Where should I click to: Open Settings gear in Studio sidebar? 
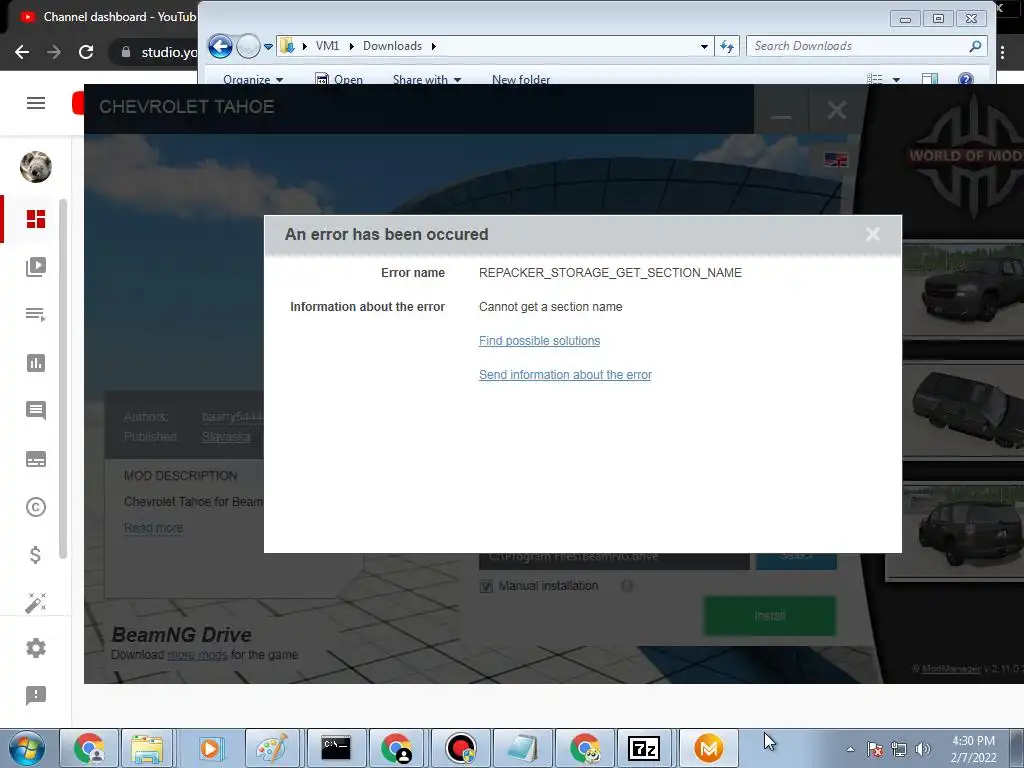tap(36, 648)
